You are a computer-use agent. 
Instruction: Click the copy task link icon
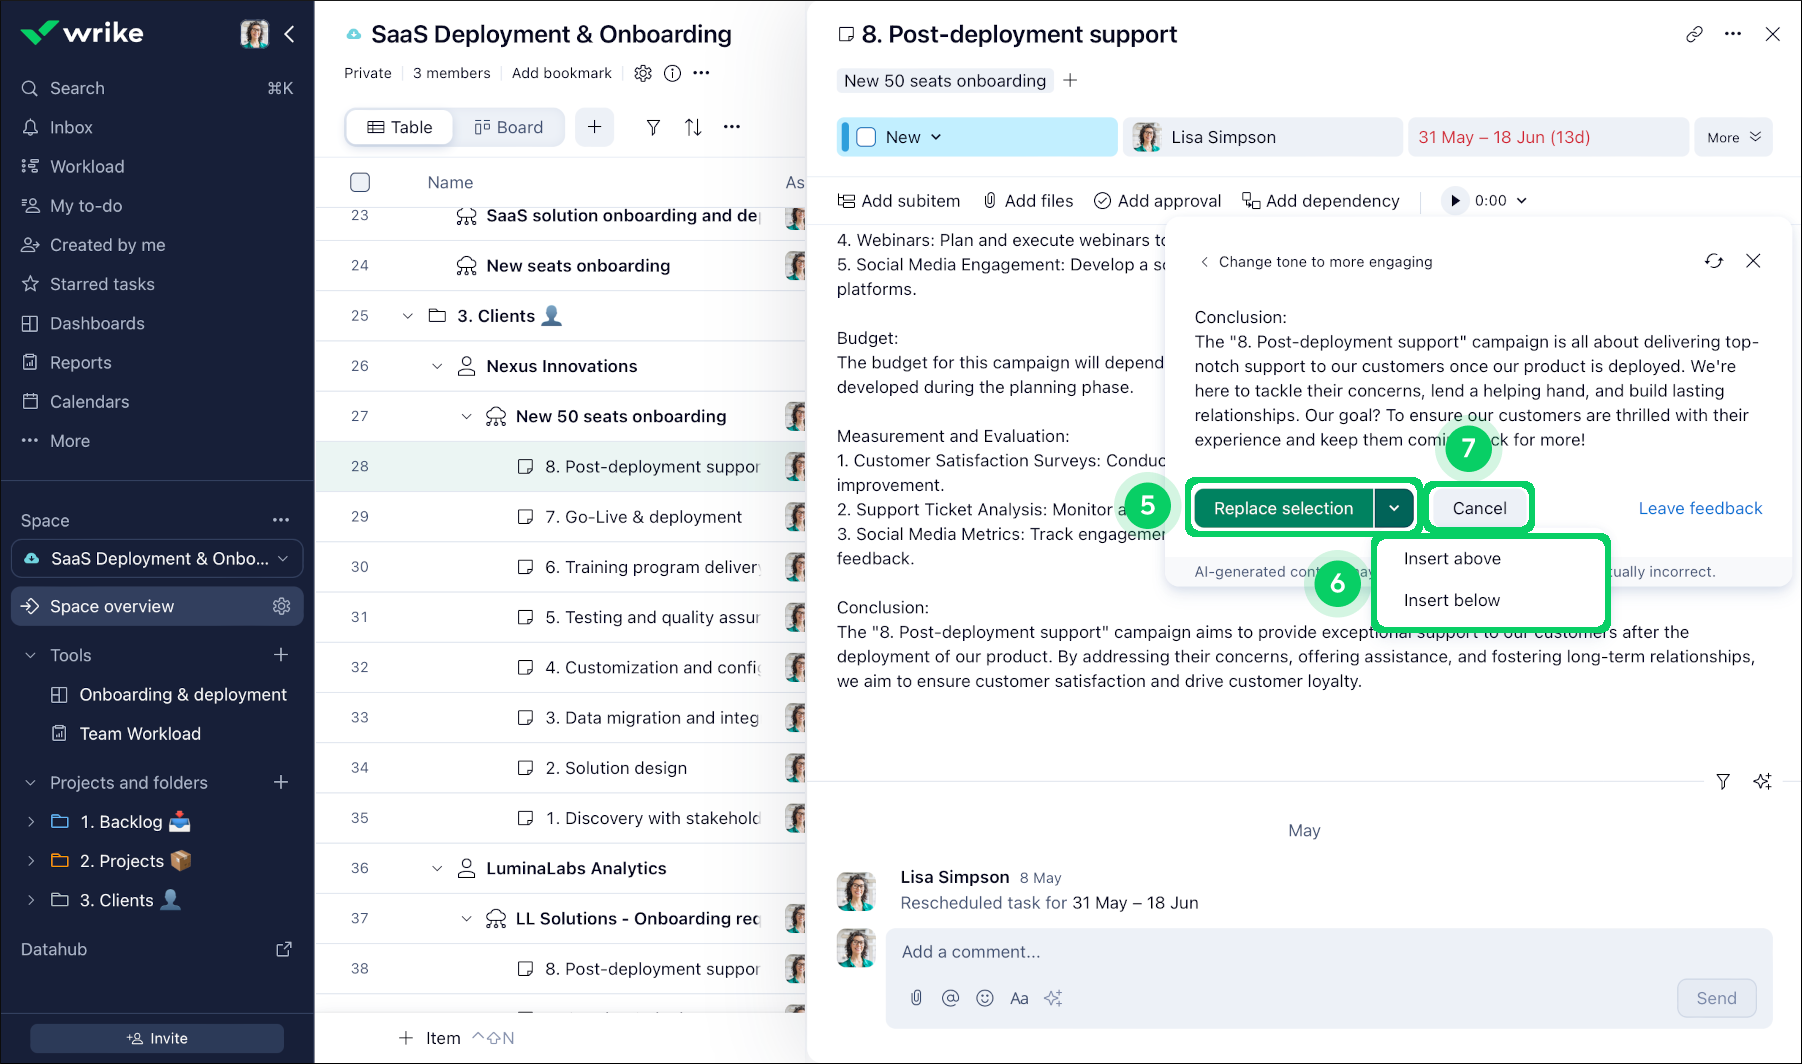point(1694,34)
